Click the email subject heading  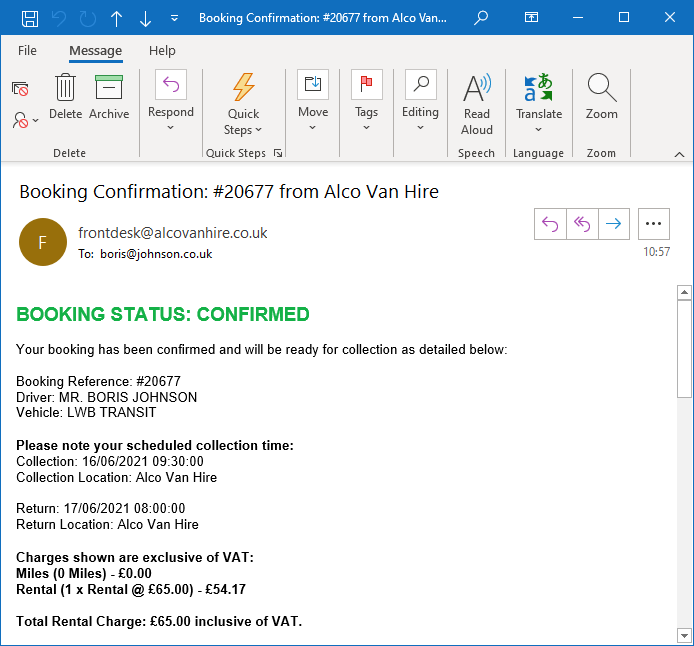click(229, 192)
